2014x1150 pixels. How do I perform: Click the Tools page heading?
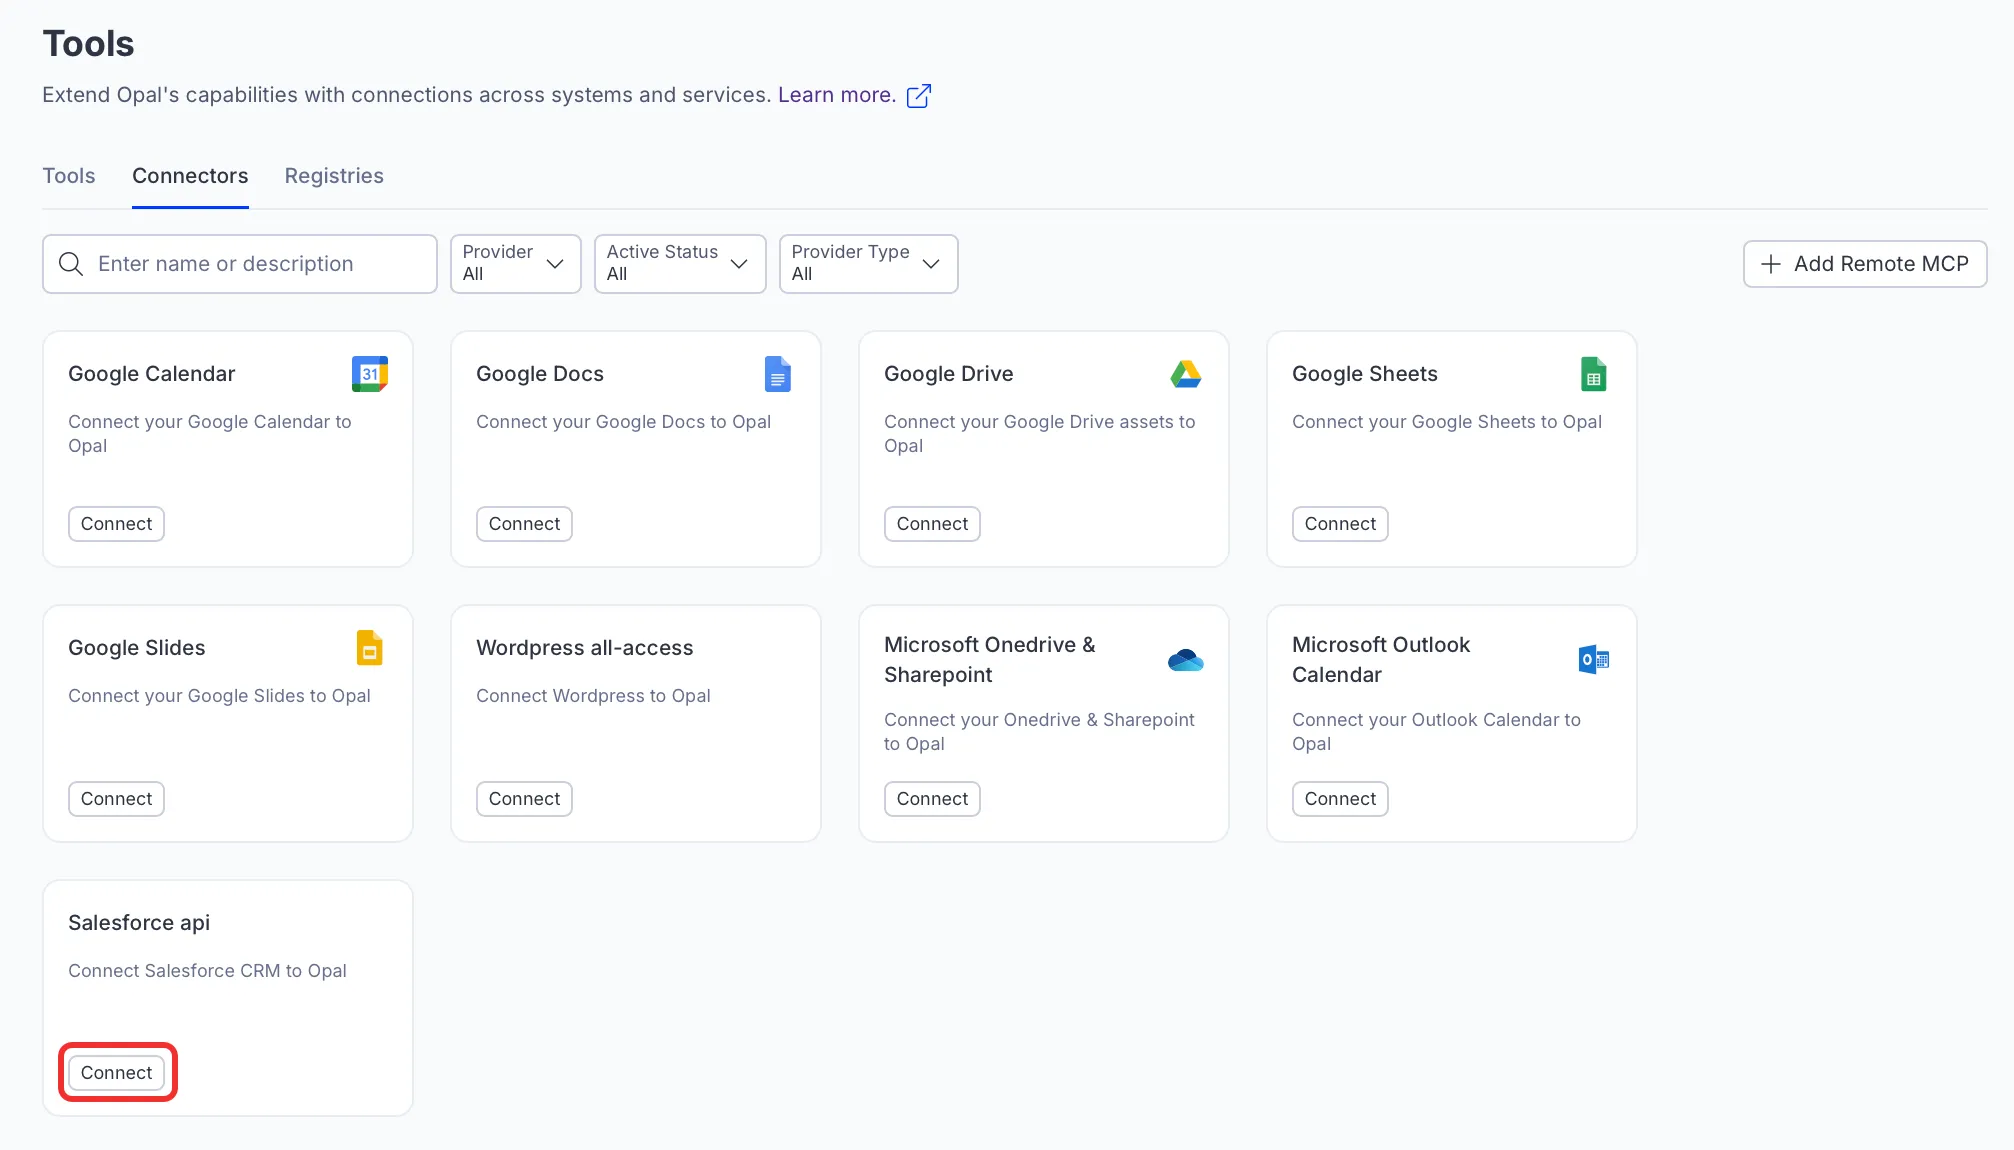tap(88, 44)
